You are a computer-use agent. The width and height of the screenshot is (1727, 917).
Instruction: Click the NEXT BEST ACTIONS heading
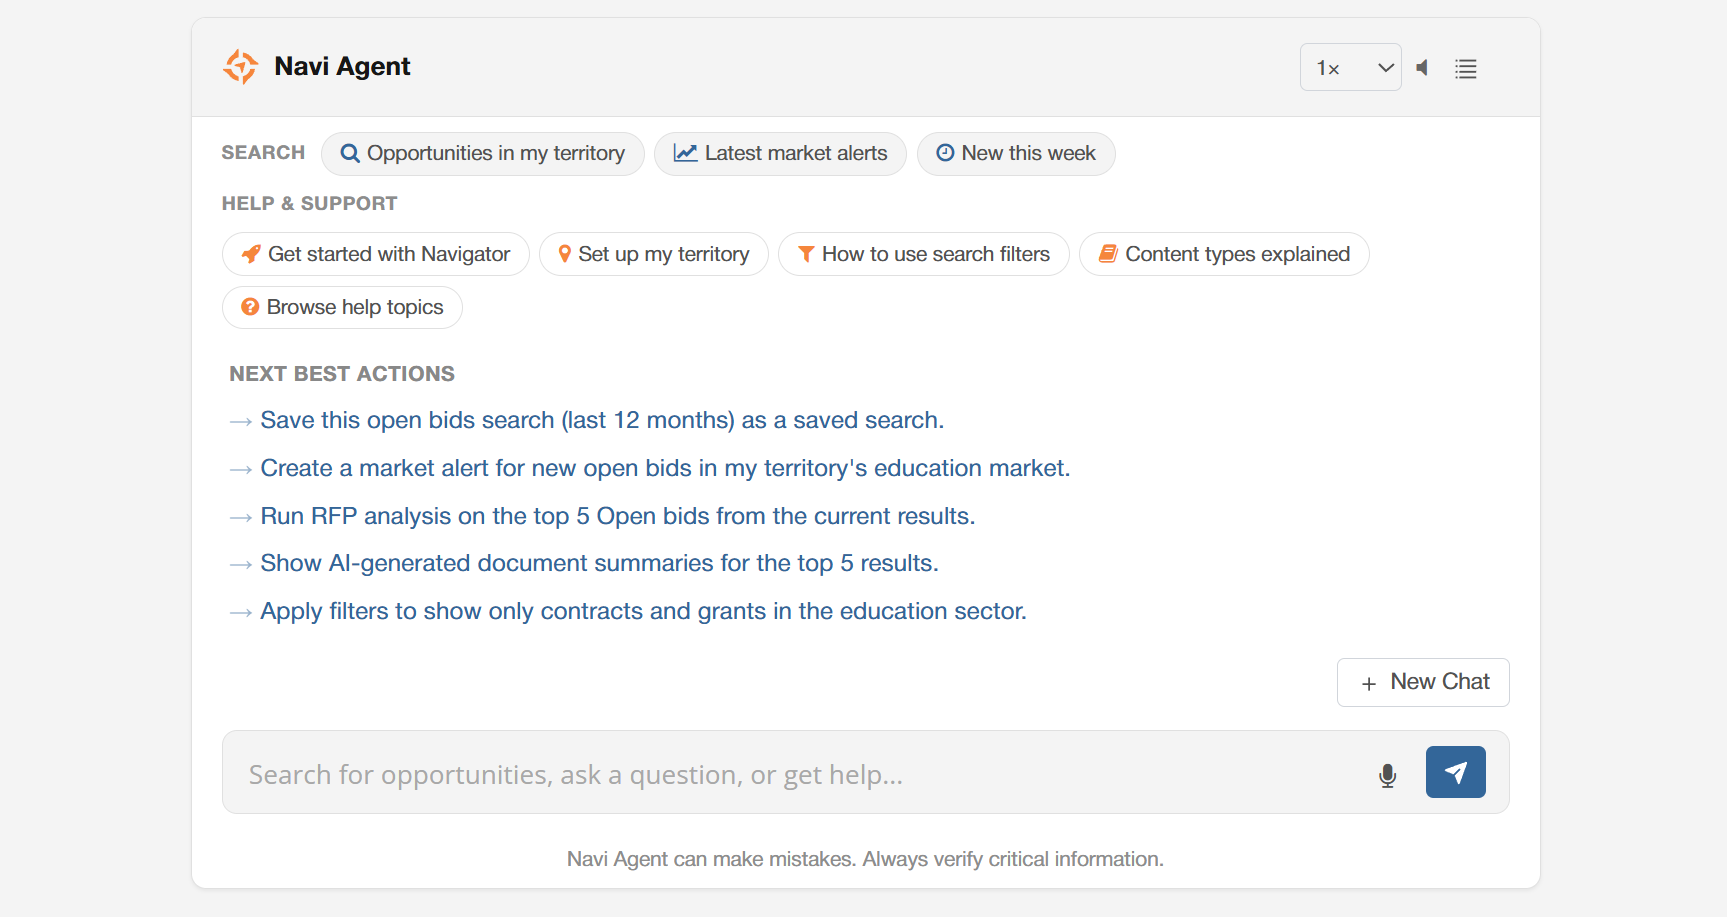(x=342, y=374)
